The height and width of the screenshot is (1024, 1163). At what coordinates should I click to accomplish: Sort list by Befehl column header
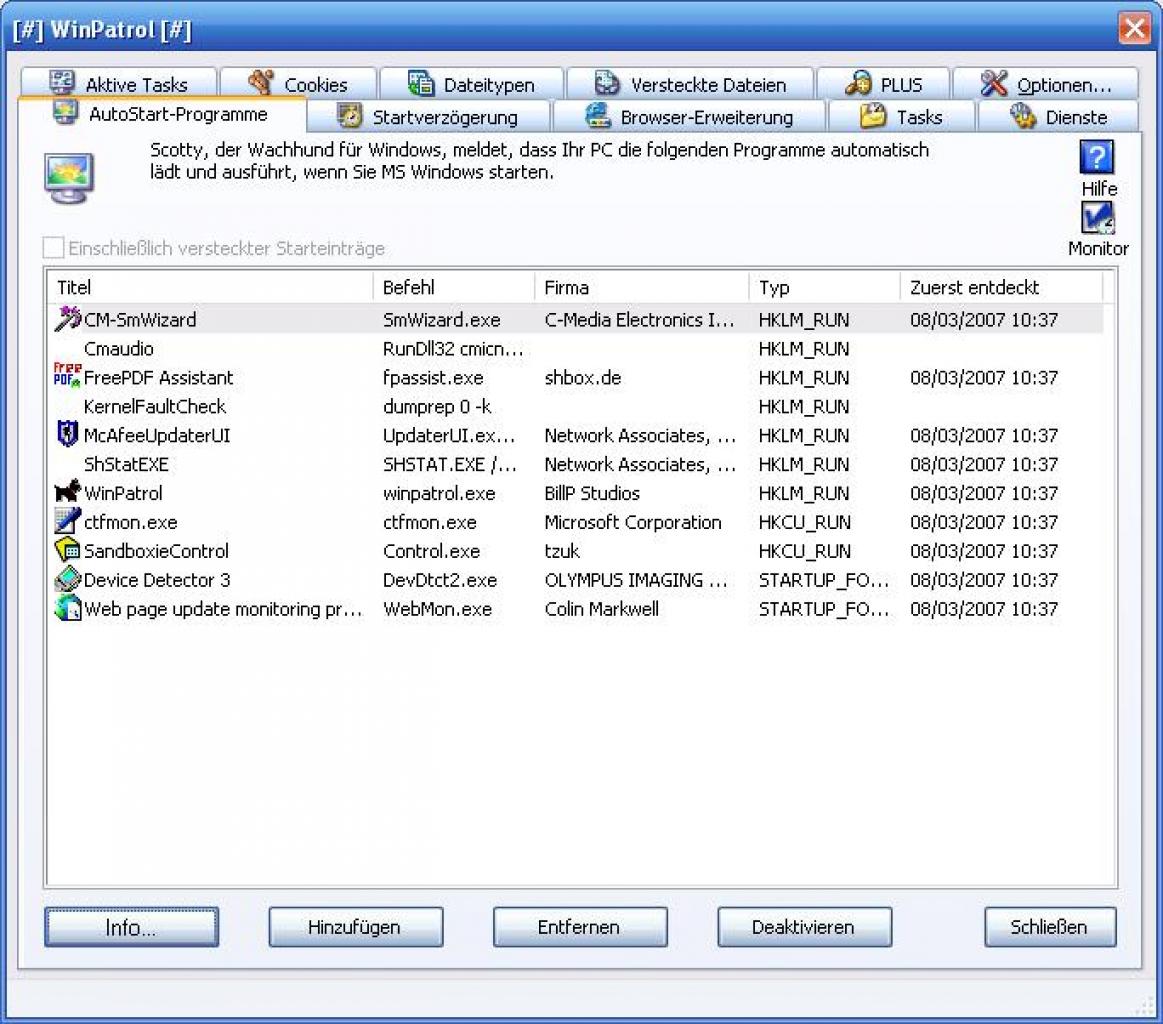tap(453, 287)
